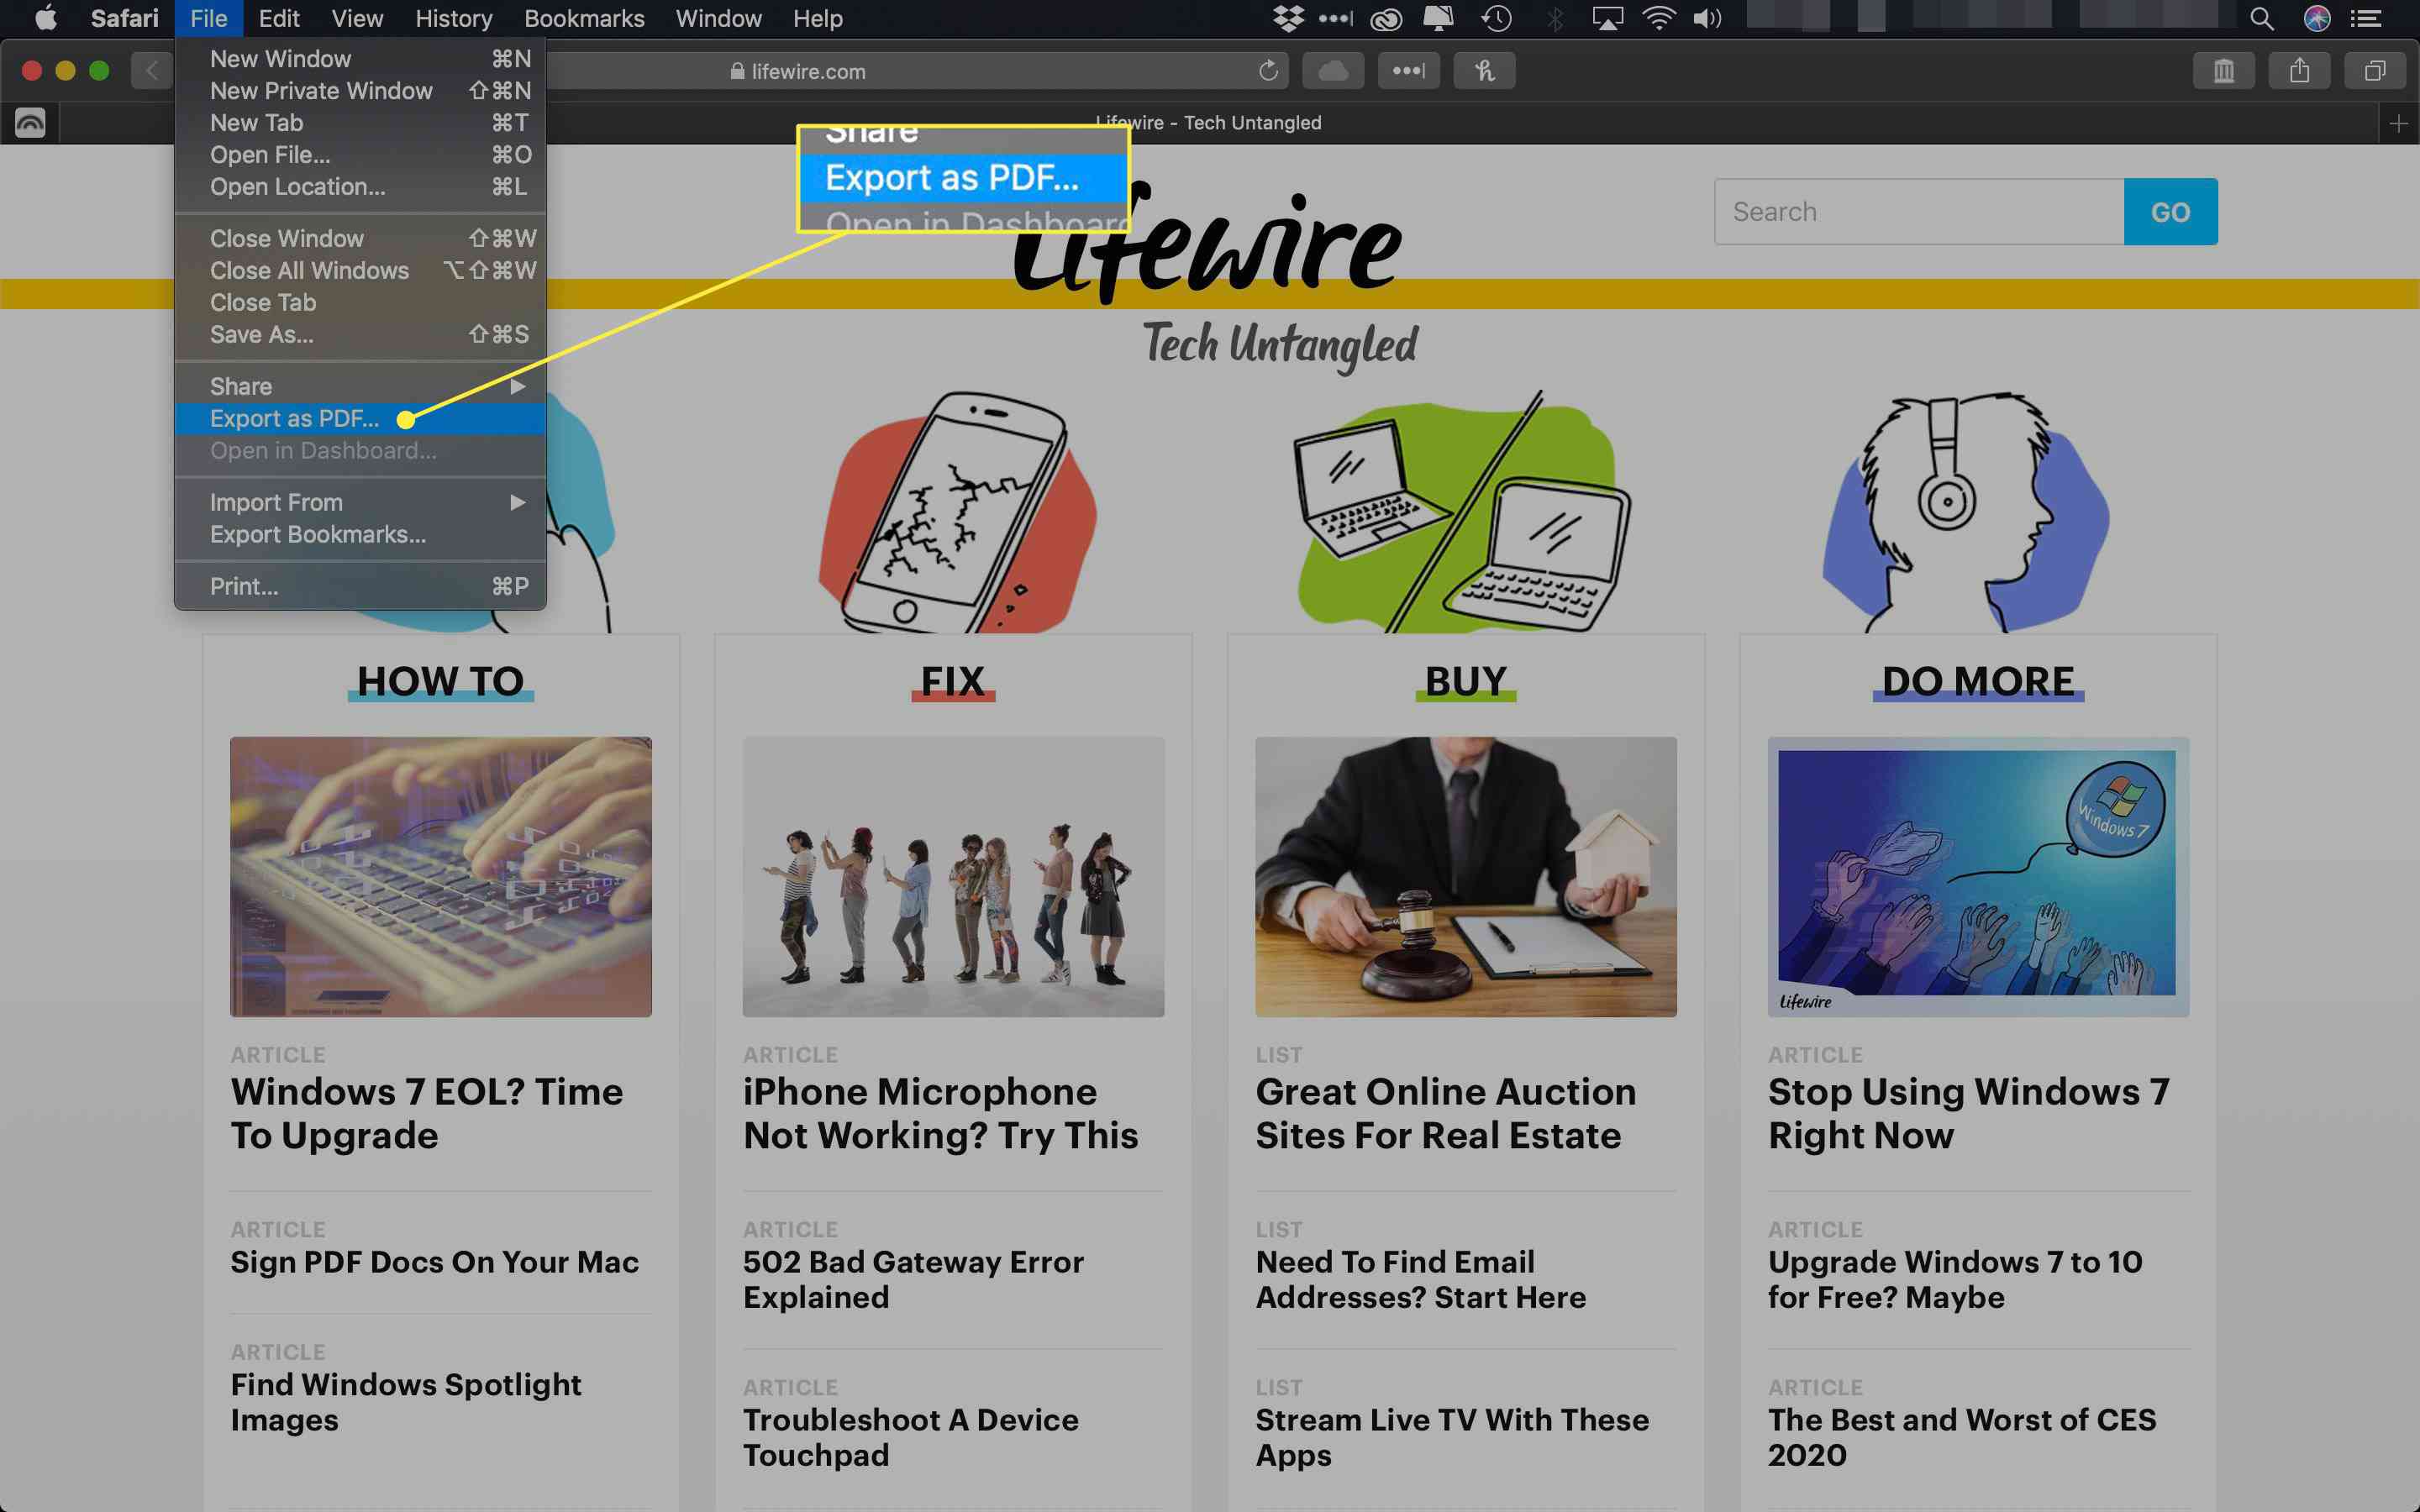Image resolution: width=2420 pixels, height=1512 pixels.
Task: Click the Lifewire search field
Action: coord(1919,212)
